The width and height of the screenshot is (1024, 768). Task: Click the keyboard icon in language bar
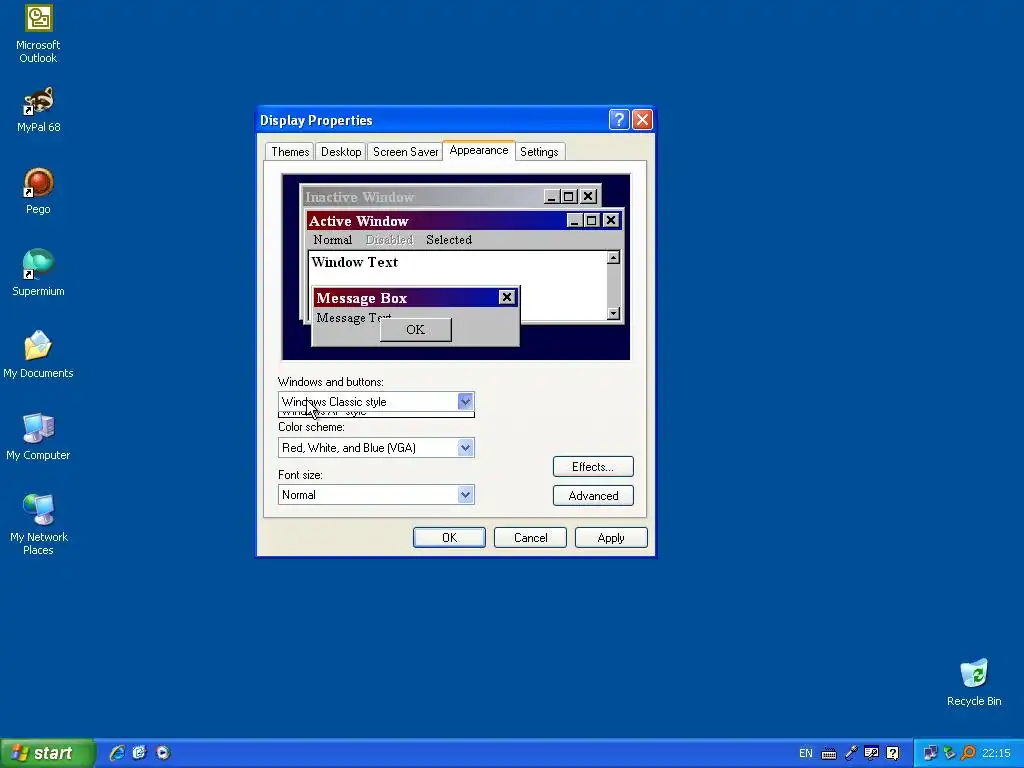(829, 754)
